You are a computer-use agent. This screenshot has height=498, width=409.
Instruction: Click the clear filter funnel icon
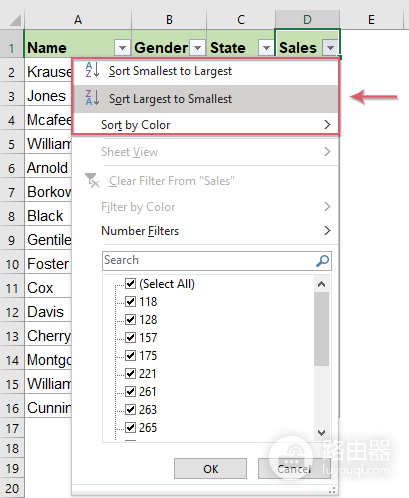(92, 180)
